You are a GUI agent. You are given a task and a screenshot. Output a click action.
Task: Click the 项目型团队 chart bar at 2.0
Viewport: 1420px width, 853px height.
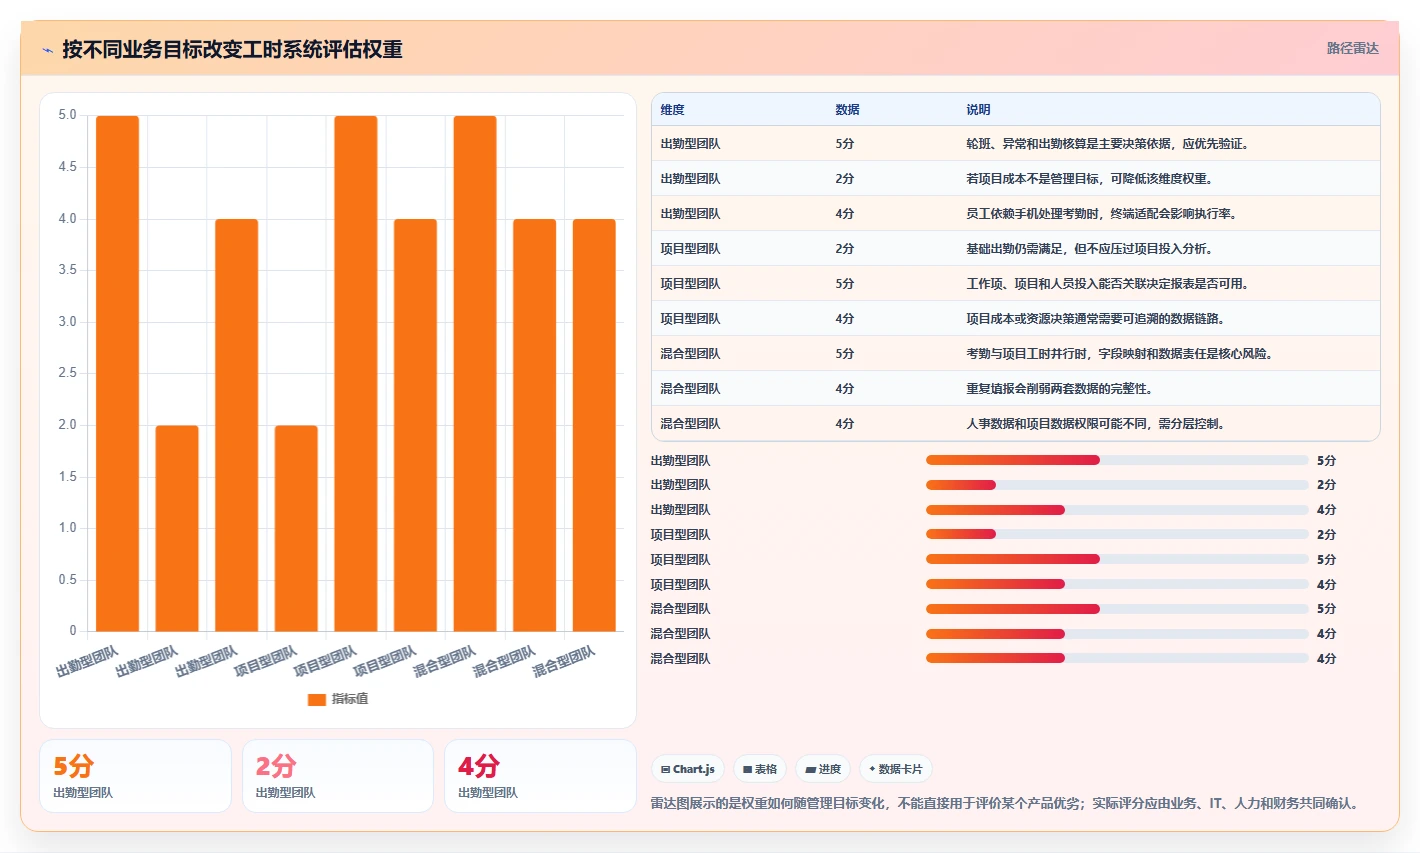[296, 529]
